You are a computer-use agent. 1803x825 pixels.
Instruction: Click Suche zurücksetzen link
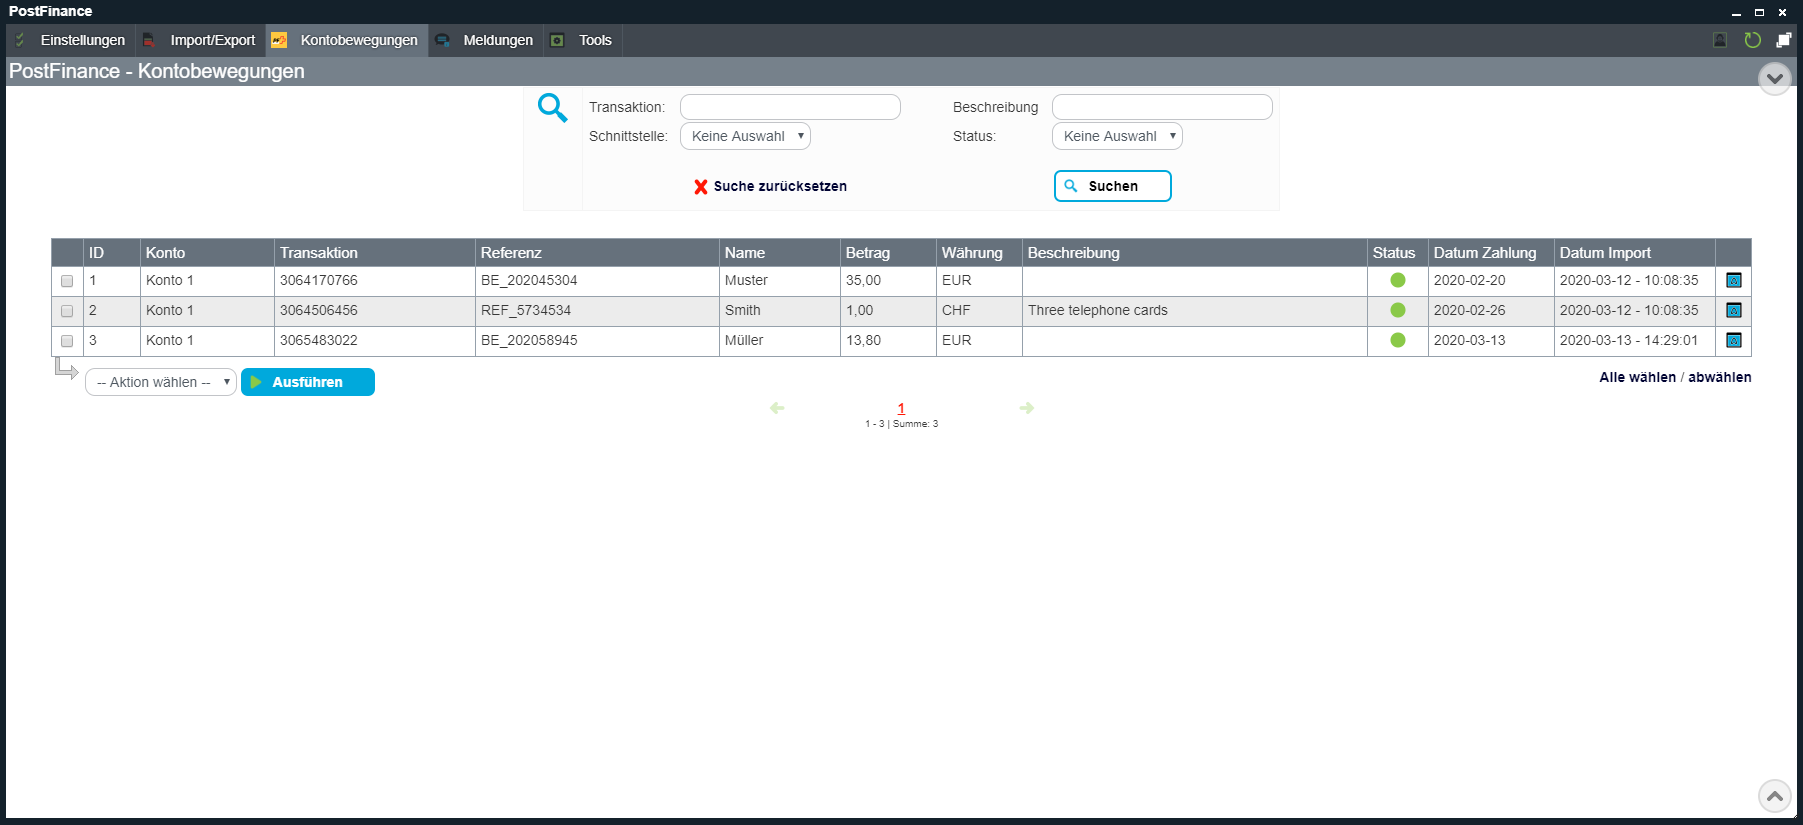tap(780, 187)
